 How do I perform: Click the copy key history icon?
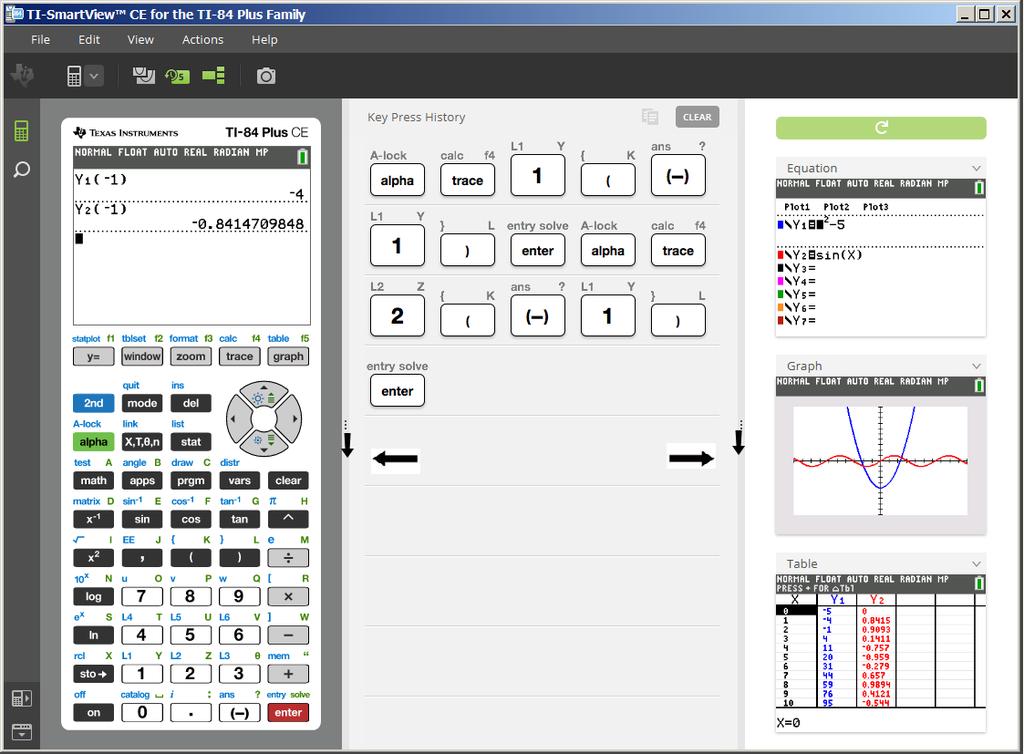[650, 117]
